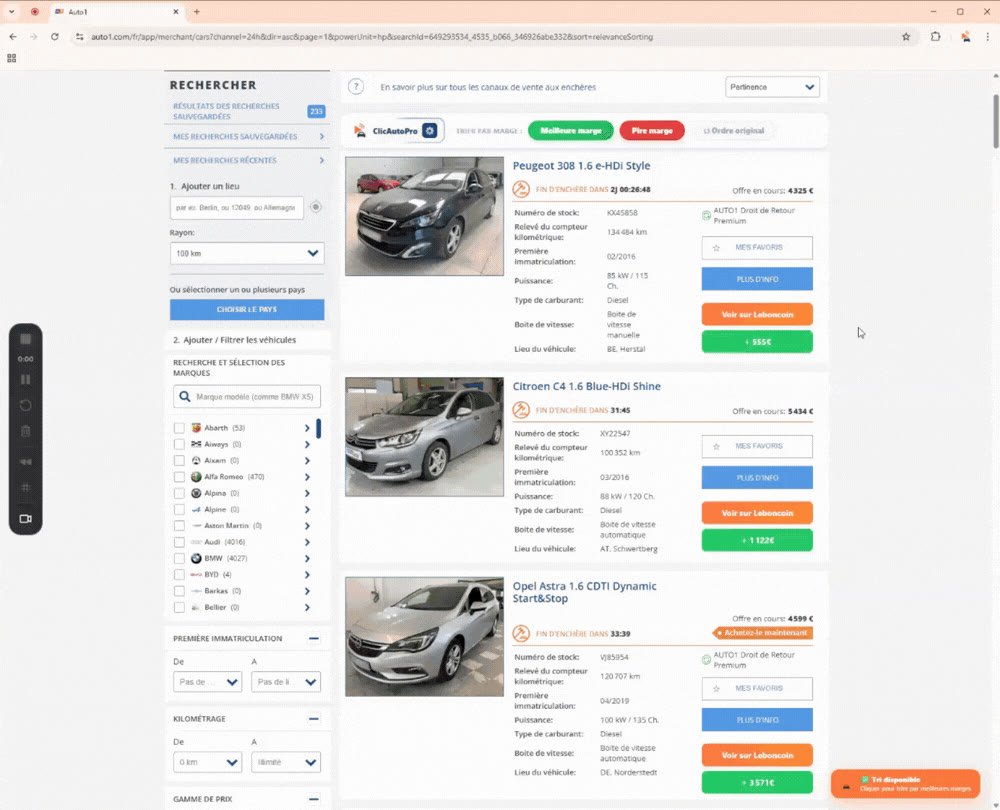The width and height of the screenshot is (1000, 810).
Task: Open Mes recherches récentes
Action: [248, 160]
